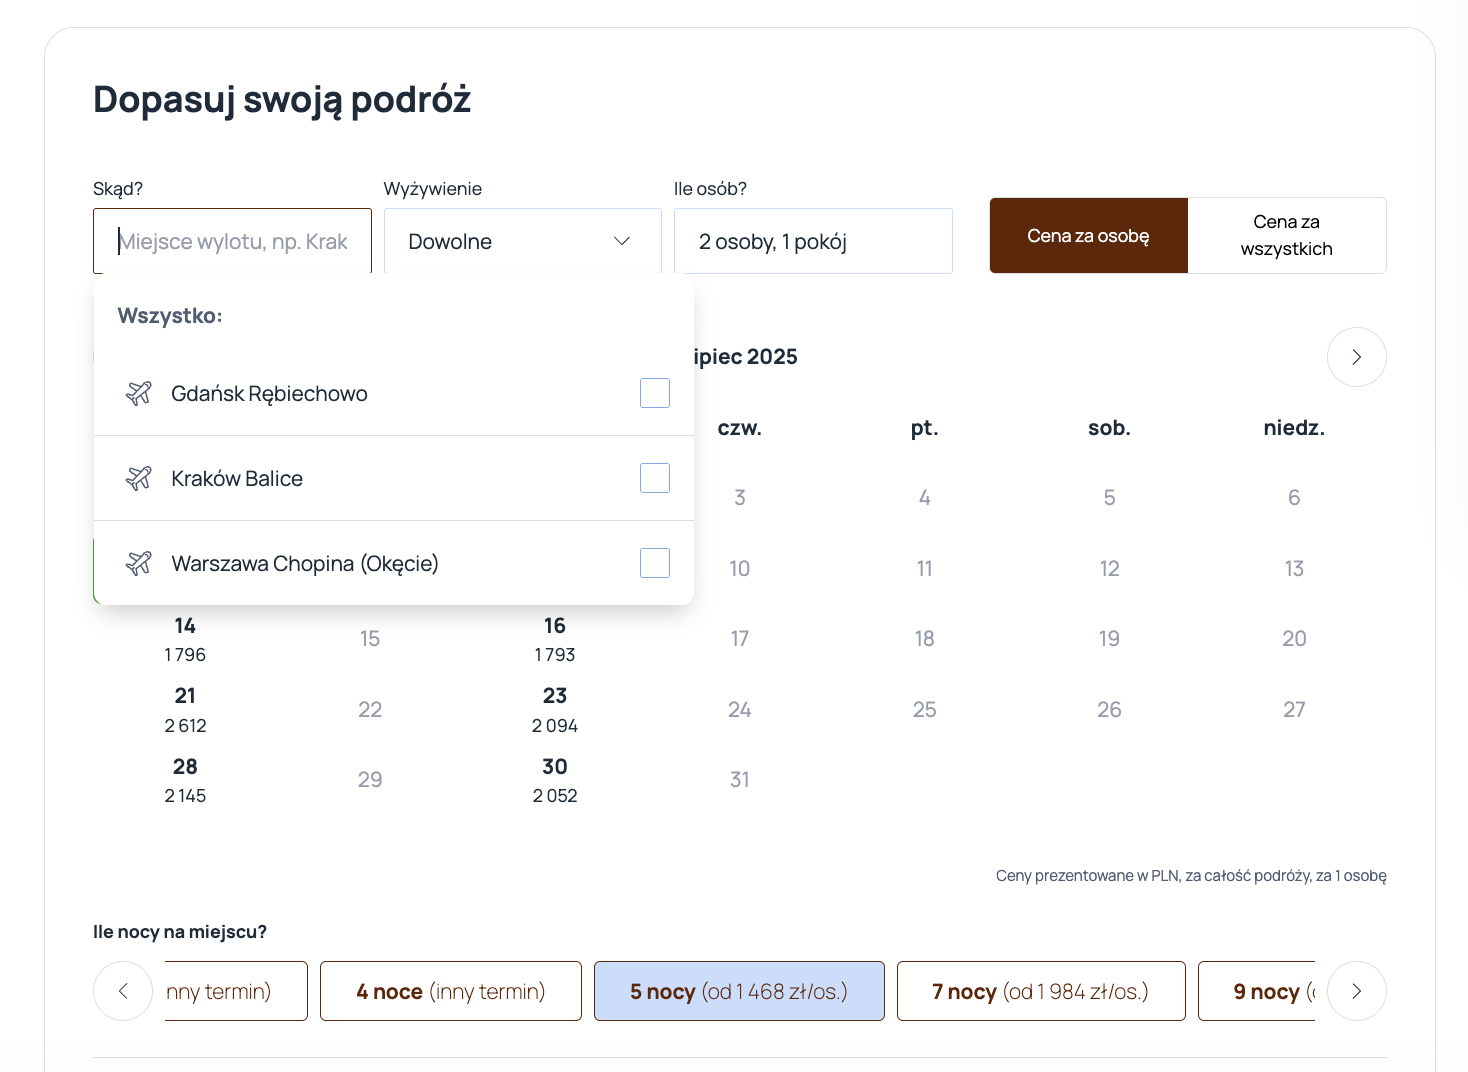Click day 13 in niedz. column
The width and height of the screenshot is (1468, 1072).
[1294, 569]
